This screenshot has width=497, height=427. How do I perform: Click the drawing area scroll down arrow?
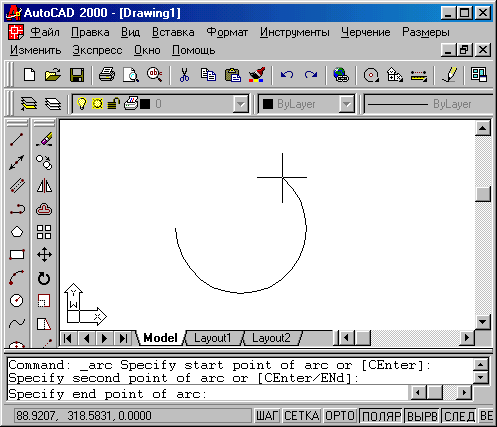point(483,322)
